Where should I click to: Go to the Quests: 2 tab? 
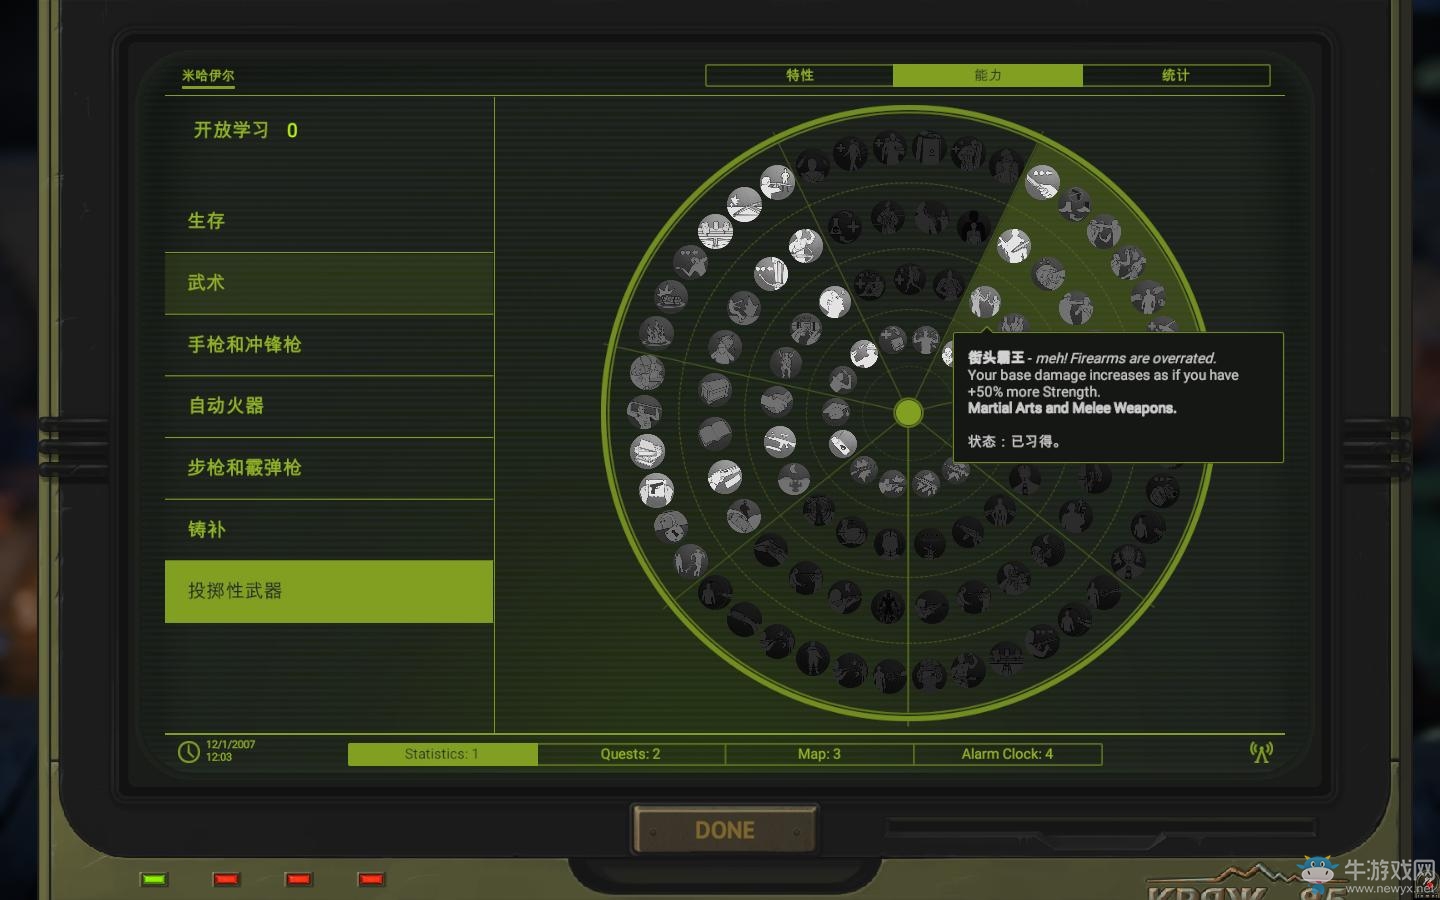pyautogui.click(x=631, y=754)
